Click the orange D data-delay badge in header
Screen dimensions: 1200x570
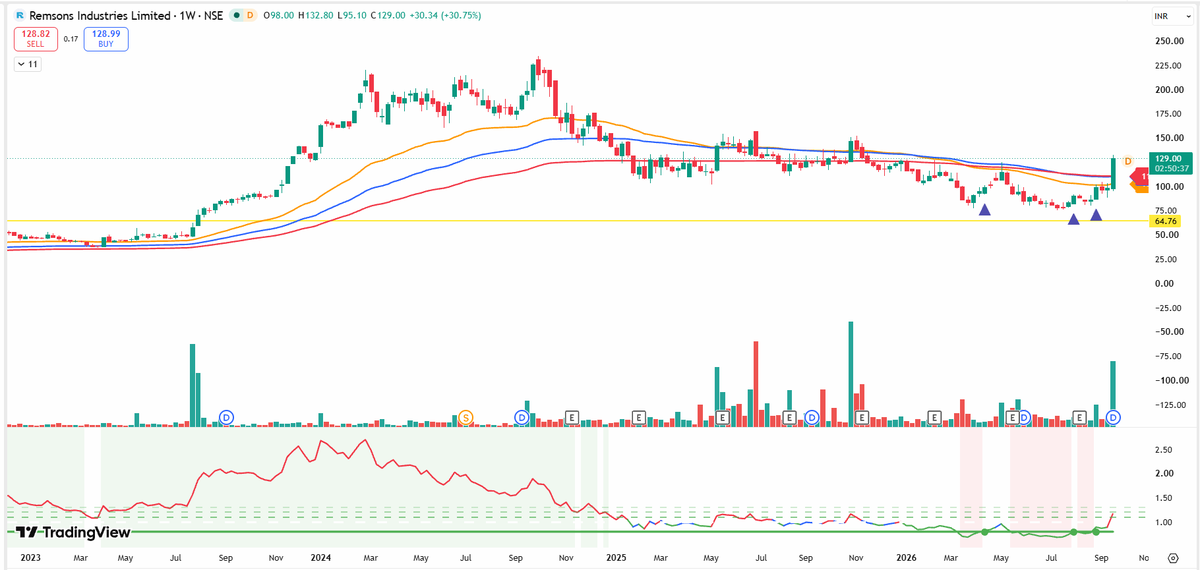pos(249,17)
